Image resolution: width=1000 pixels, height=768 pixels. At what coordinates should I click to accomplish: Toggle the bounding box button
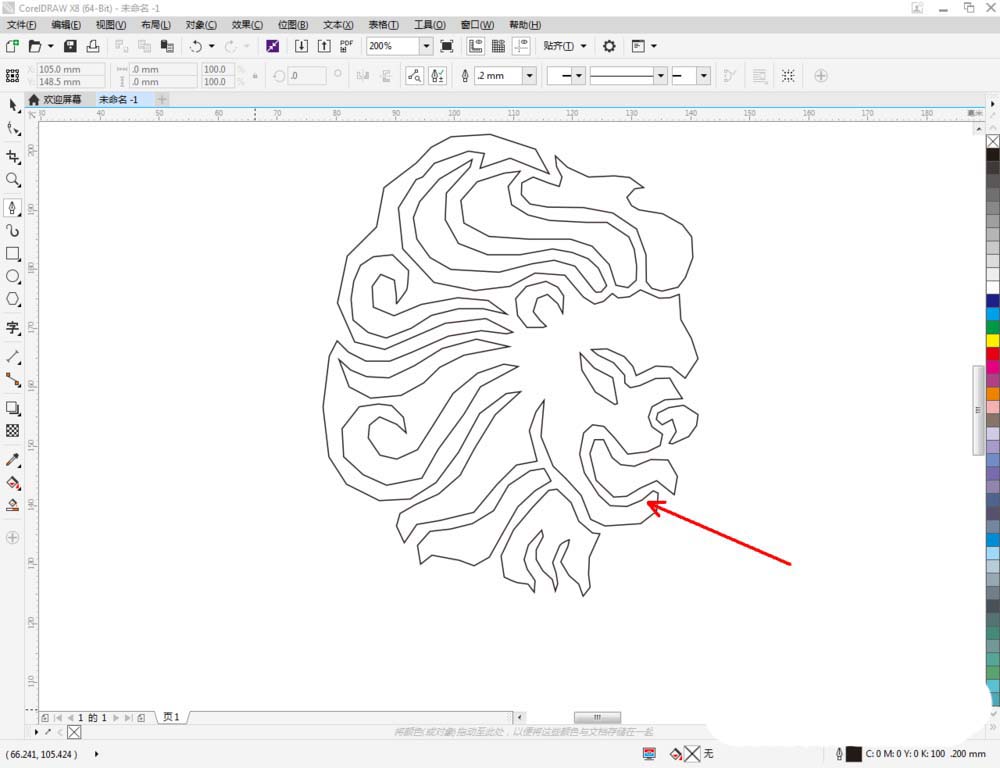pyautogui.click(x=788, y=76)
